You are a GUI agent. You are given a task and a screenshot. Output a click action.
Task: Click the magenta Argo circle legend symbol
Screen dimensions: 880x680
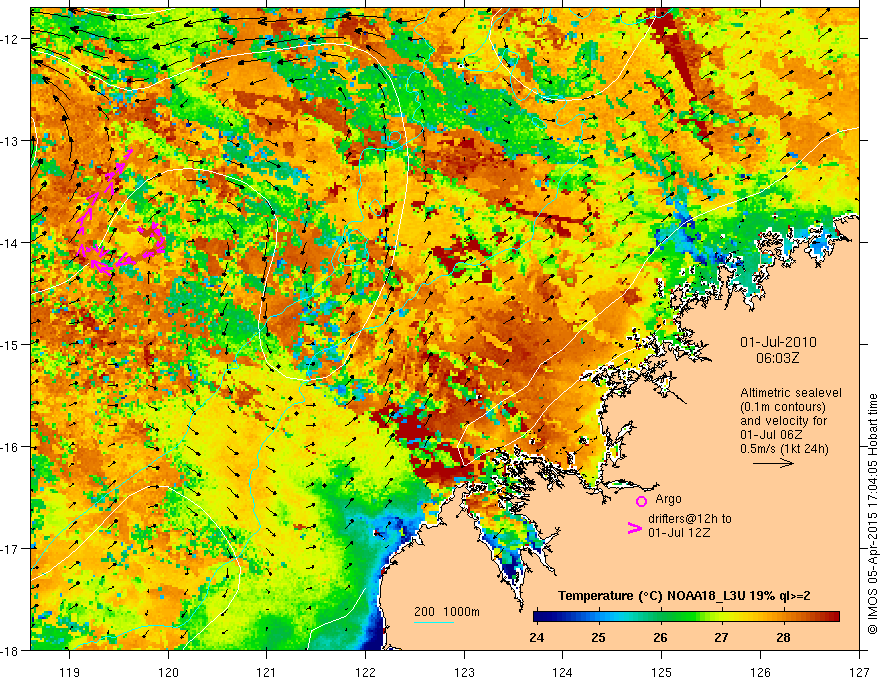coord(641,501)
